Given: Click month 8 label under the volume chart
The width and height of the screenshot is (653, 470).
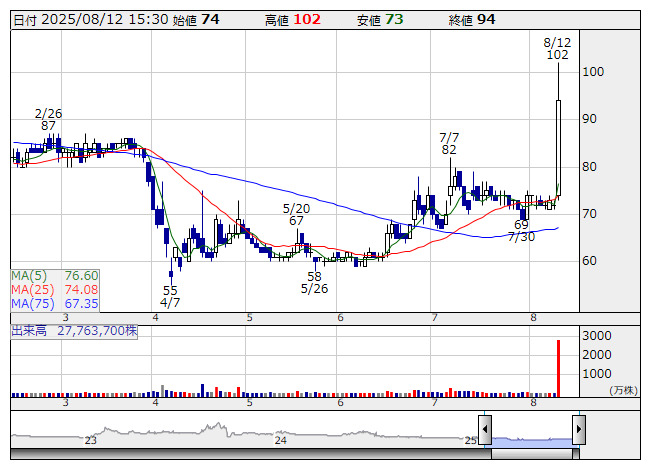Looking at the screenshot, I should pyautogui.click(x=533, y=403).
